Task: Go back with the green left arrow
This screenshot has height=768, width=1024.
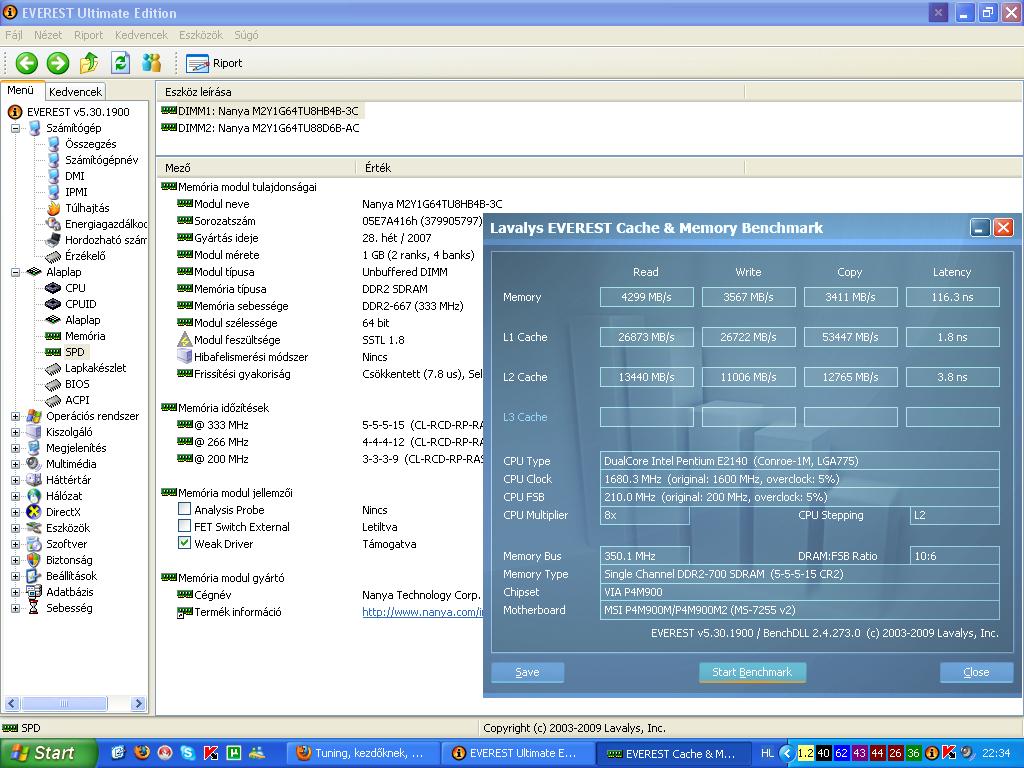Action: click(x=27, y=63)
